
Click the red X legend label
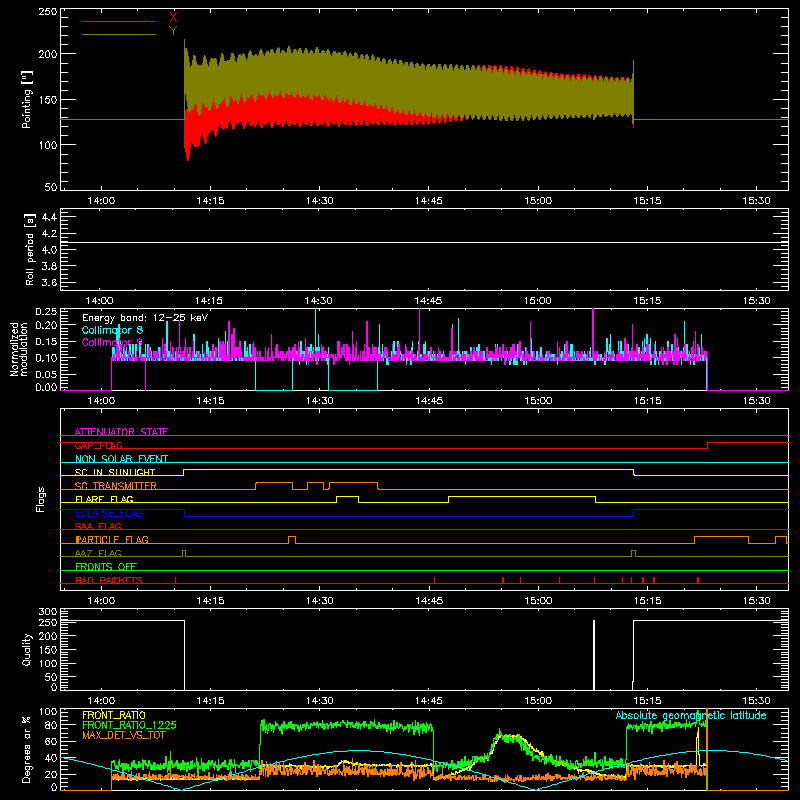[x=173, y=17]
